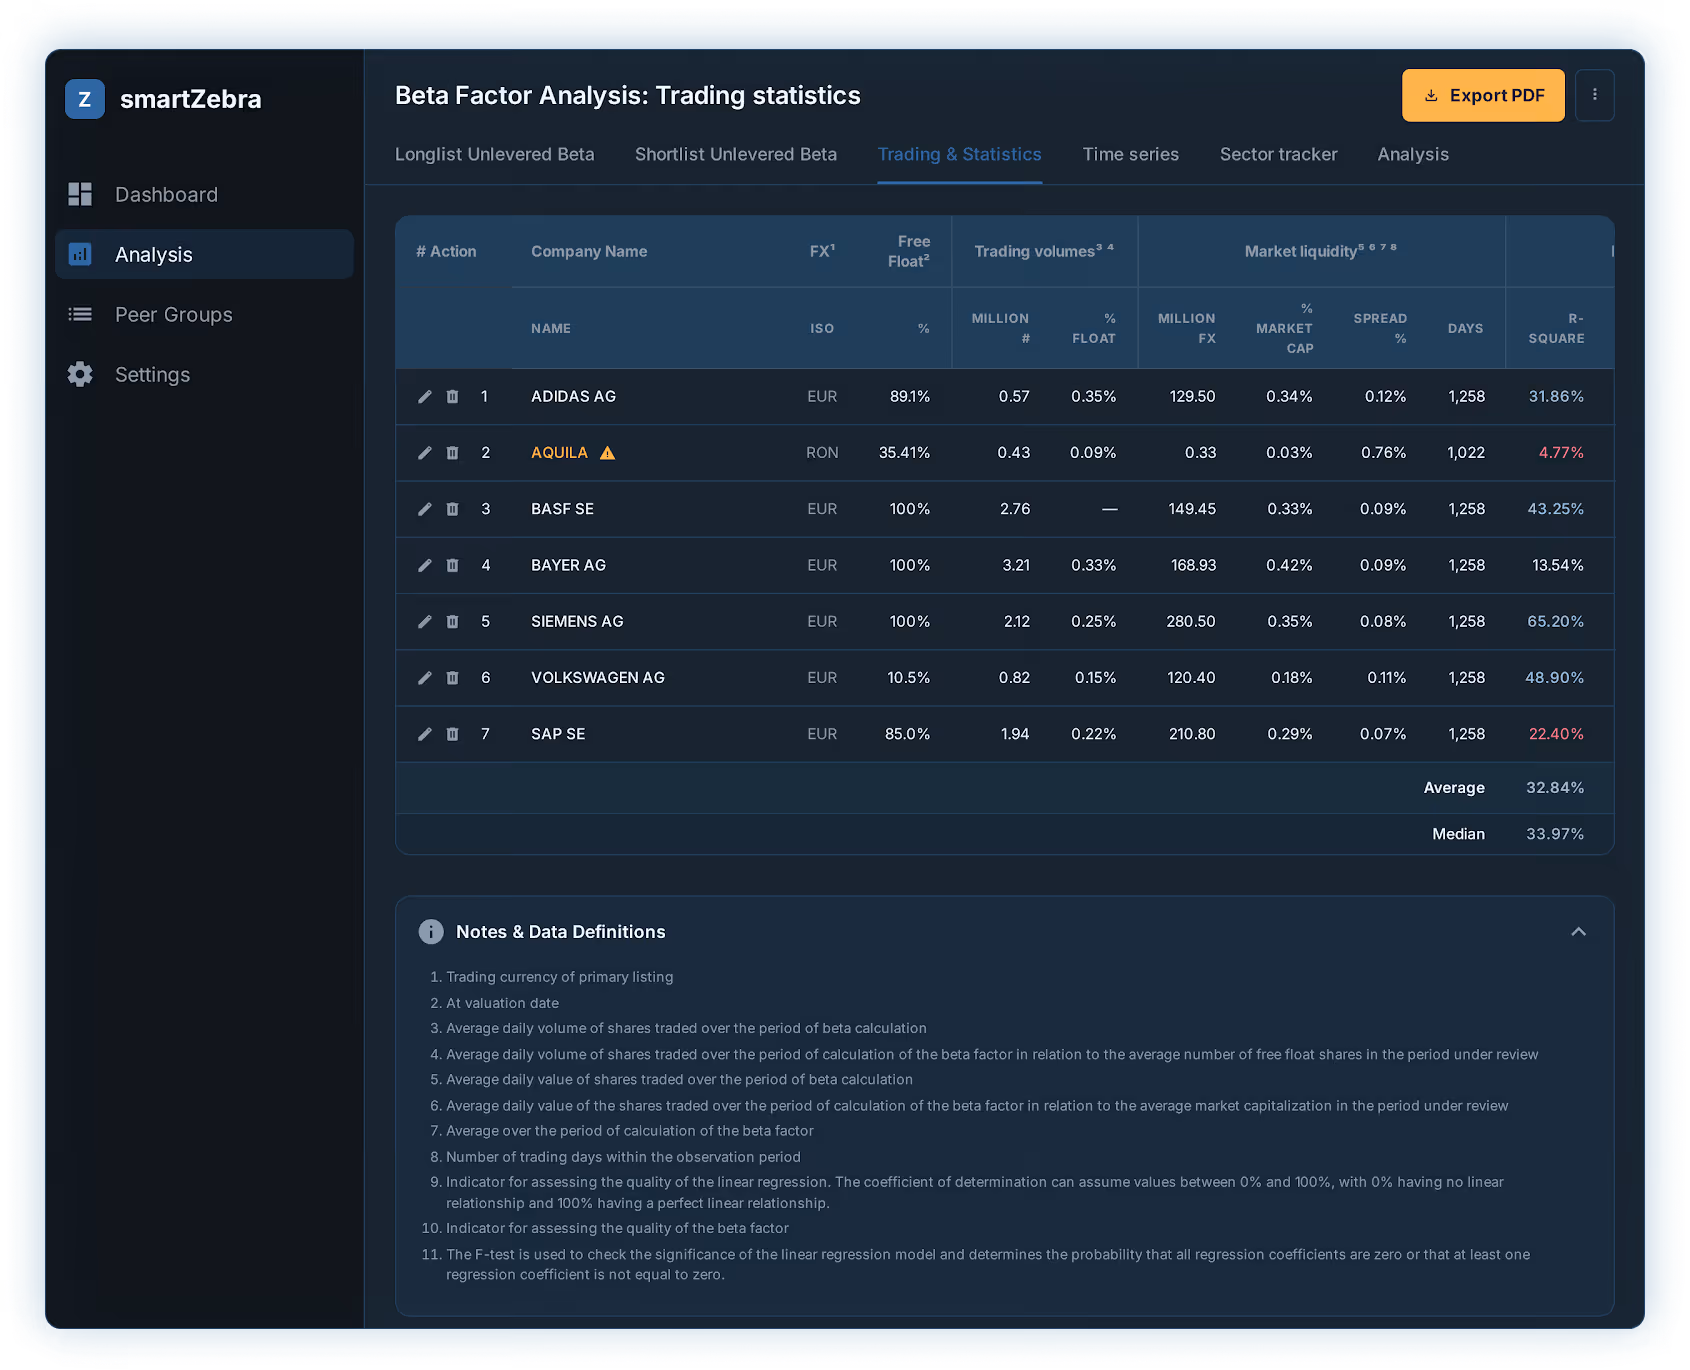Click the Notes & Data Definitions heading
Screen dimensions: 1690x1370
point(561,932)
